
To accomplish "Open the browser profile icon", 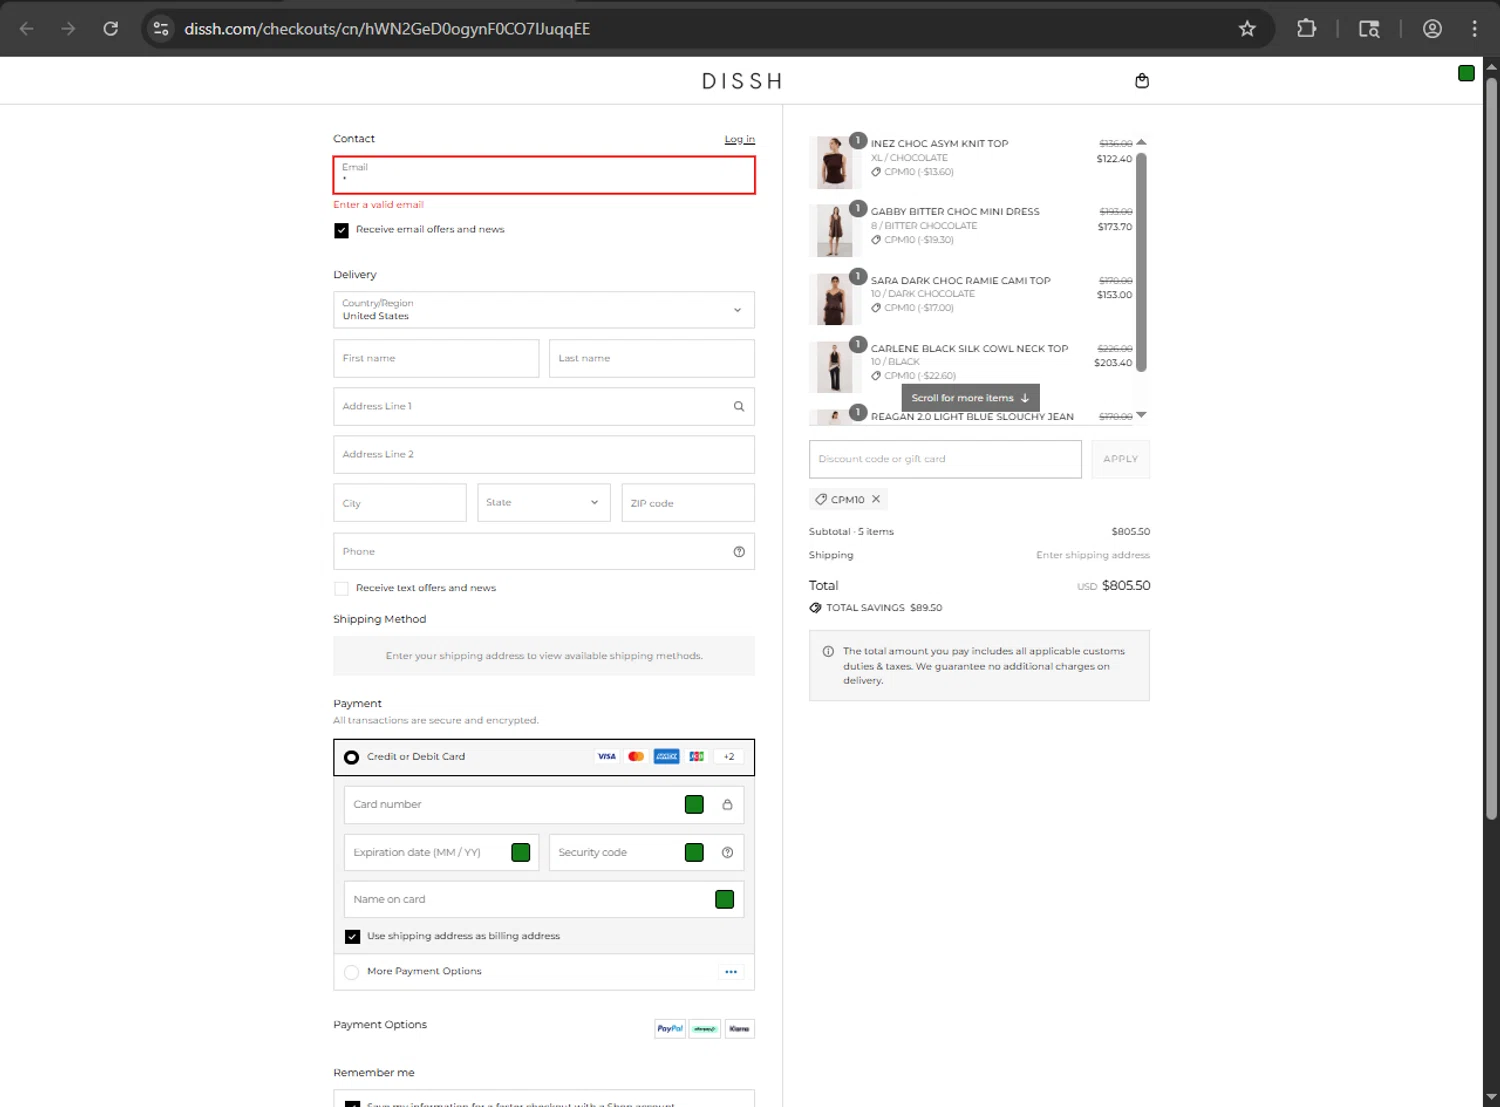I will coord(1432,28).
